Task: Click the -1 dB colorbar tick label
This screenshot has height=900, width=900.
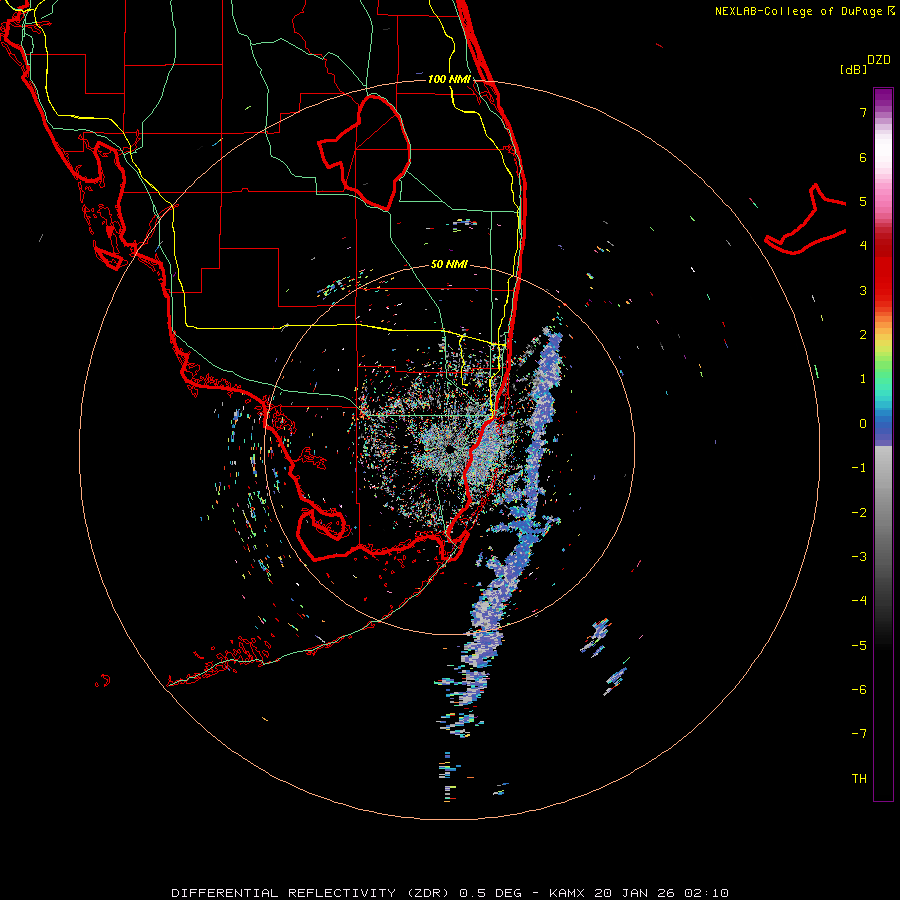Action: click(x=859, y=468)
